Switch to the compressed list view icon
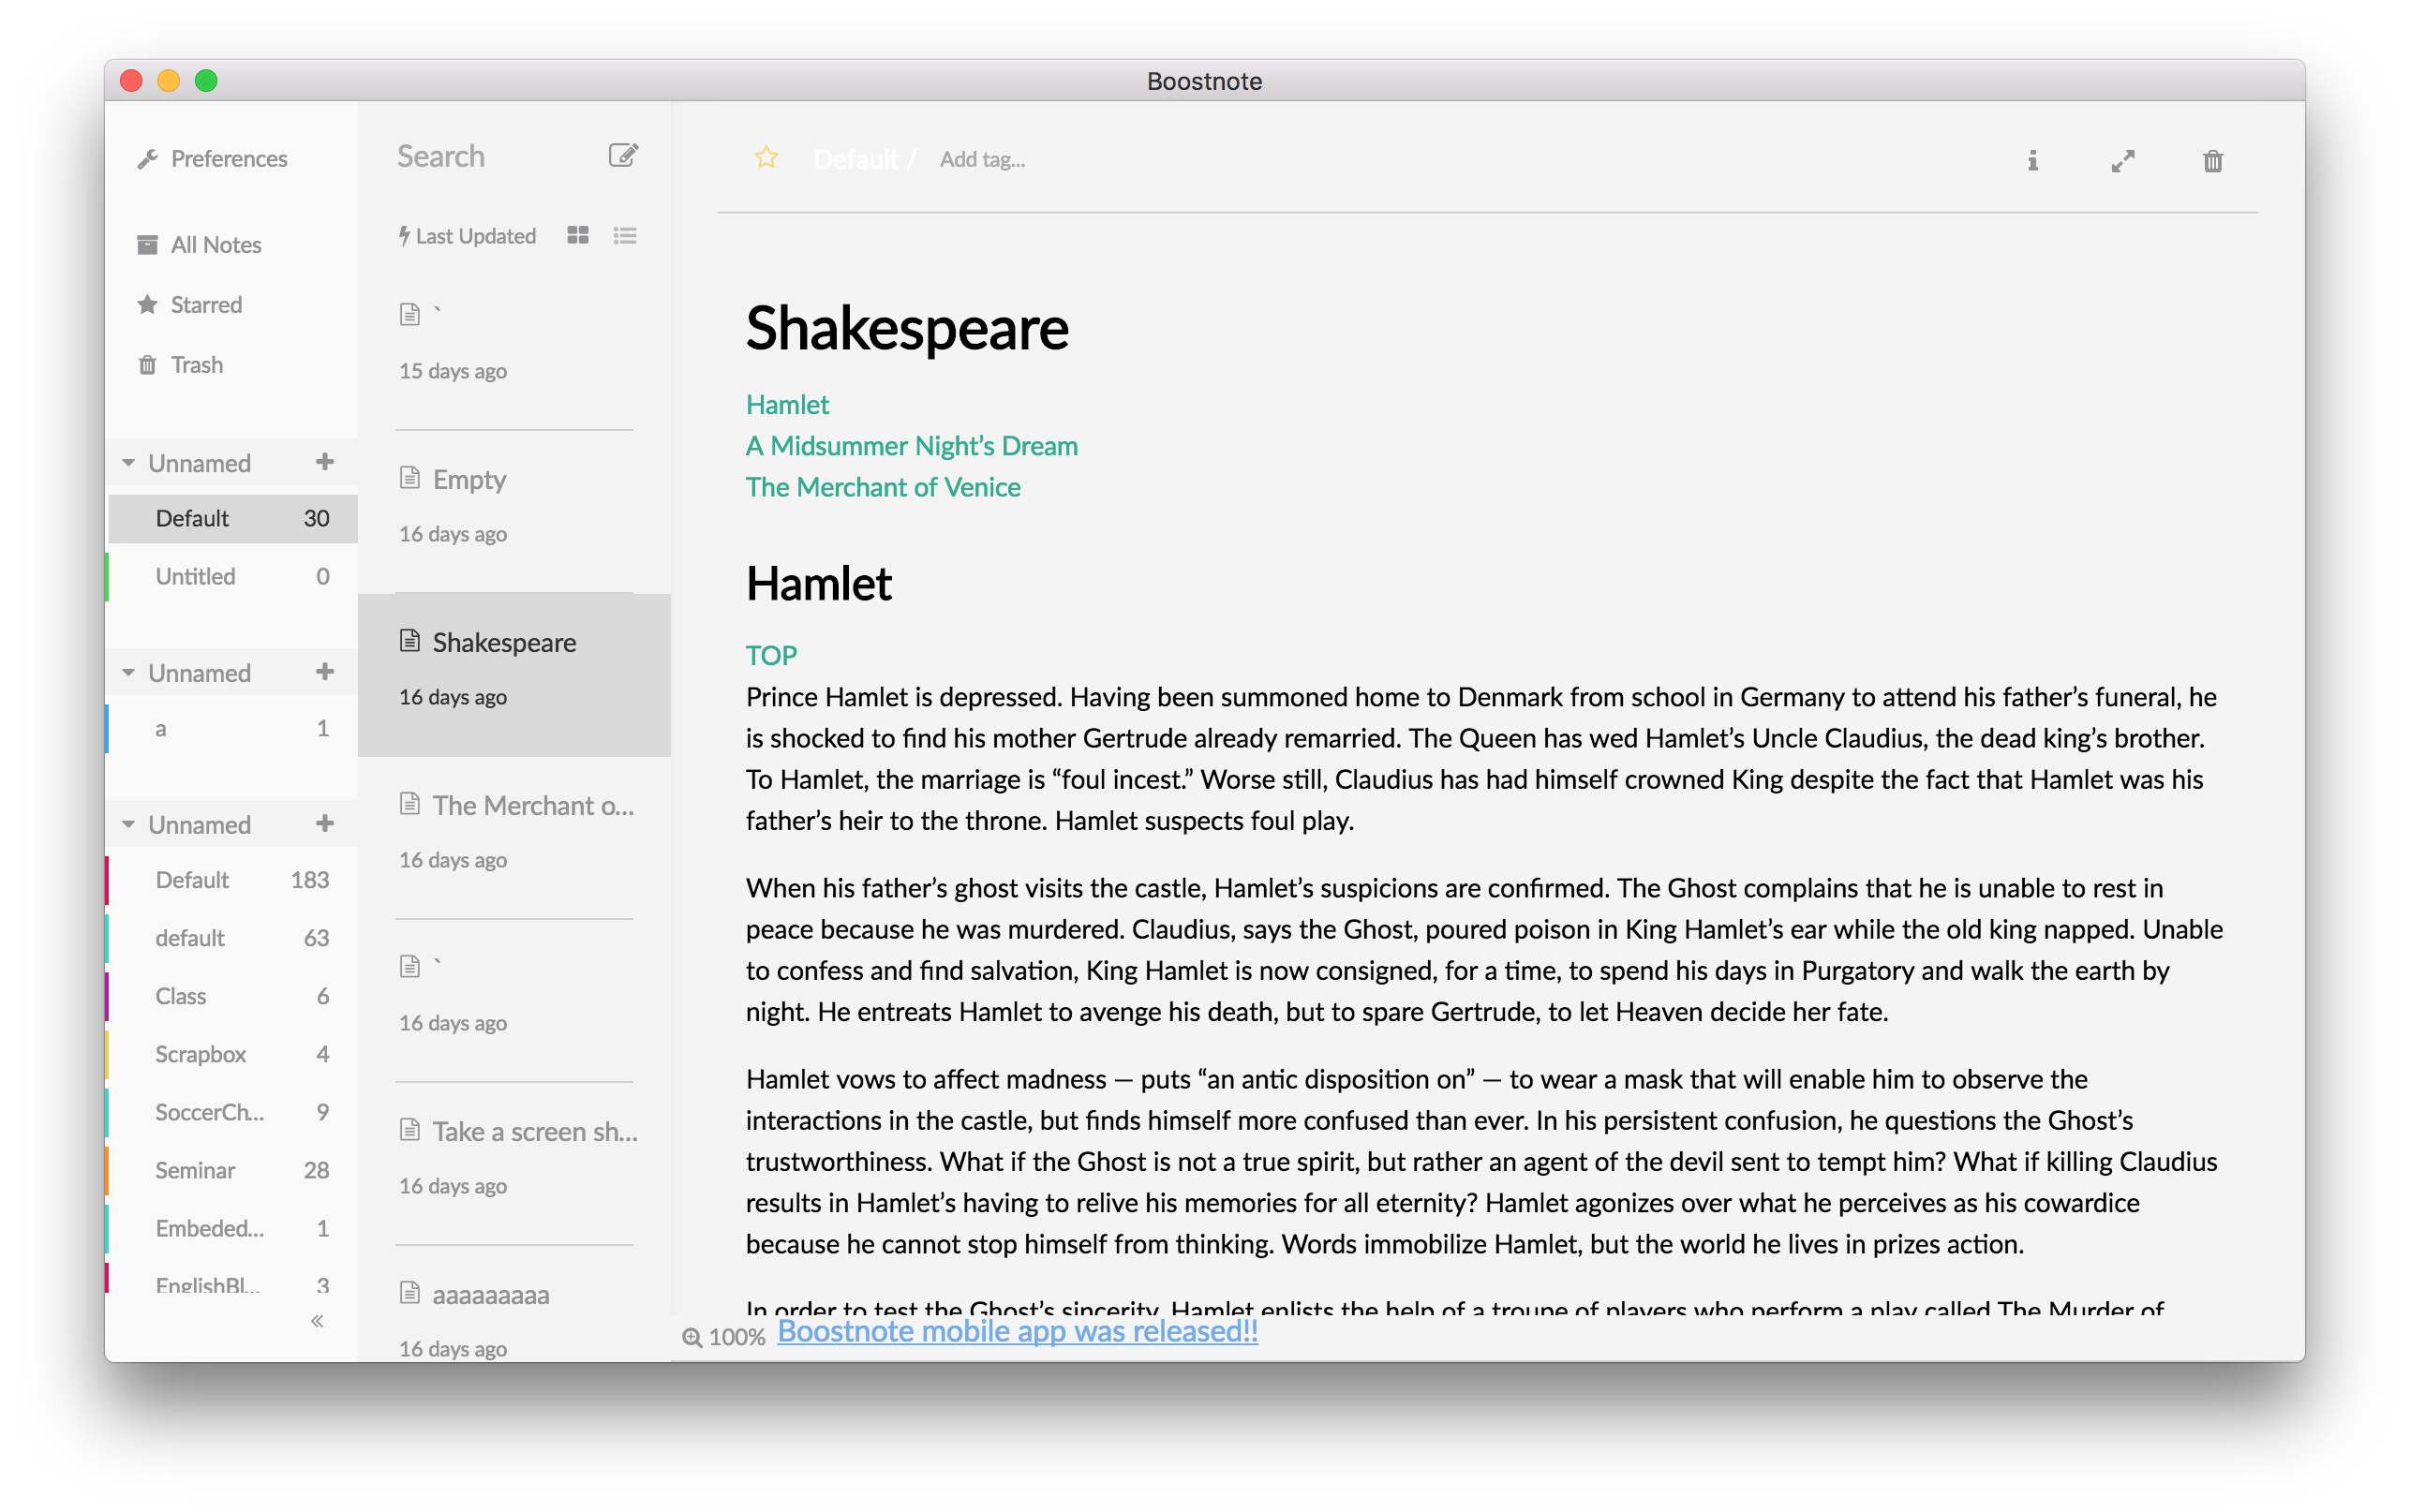This screenshot has height=1512, width=2410. point(625,235)
